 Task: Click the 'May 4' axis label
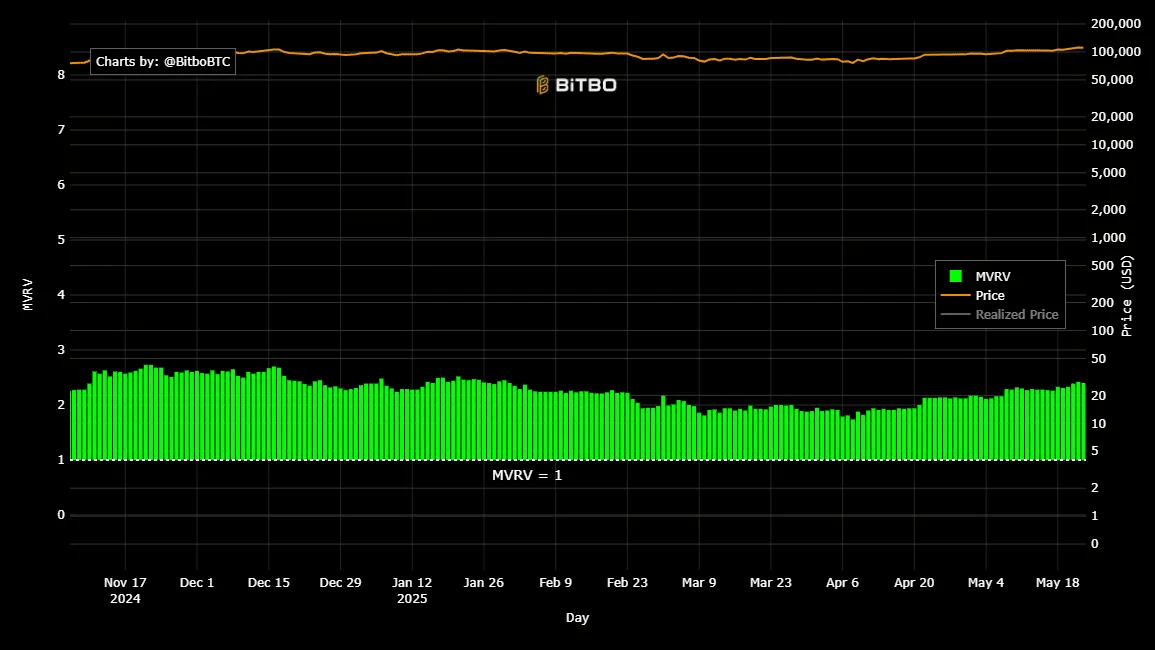[x=986, y=582]
